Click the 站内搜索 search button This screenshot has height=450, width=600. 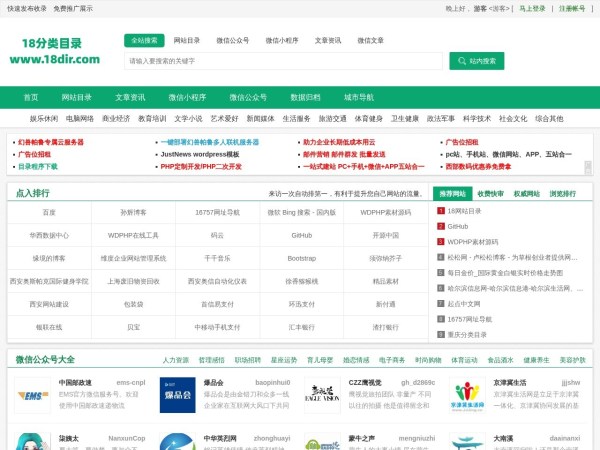476,61
